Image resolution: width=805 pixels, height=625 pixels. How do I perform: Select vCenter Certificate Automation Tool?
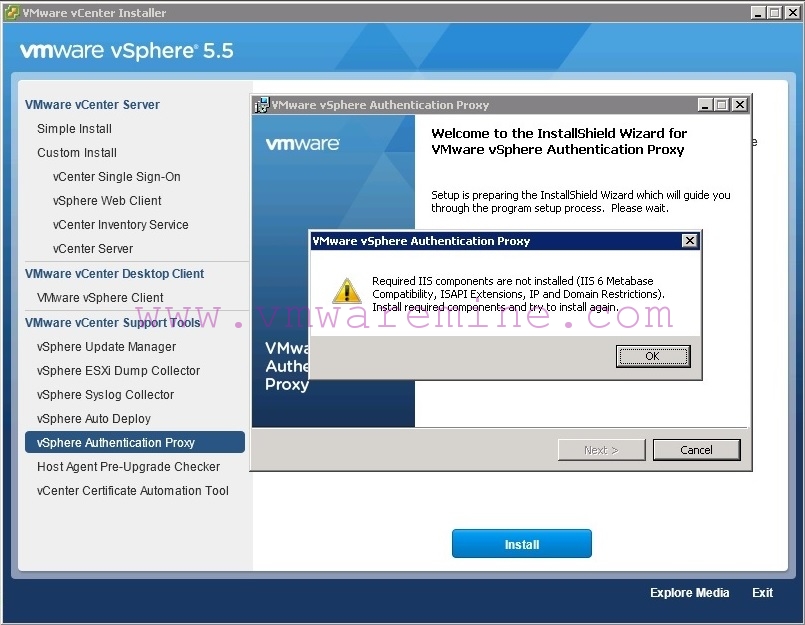(x=132, y=491)
